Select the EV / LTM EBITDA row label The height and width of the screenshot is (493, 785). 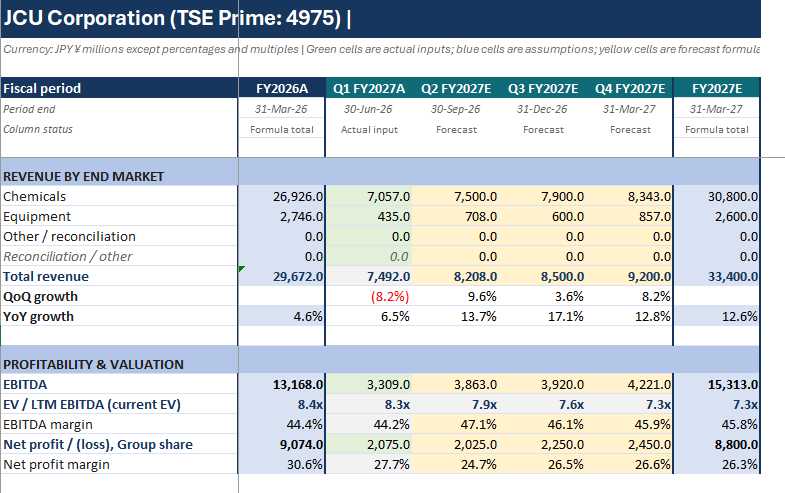tap(119, 404)
